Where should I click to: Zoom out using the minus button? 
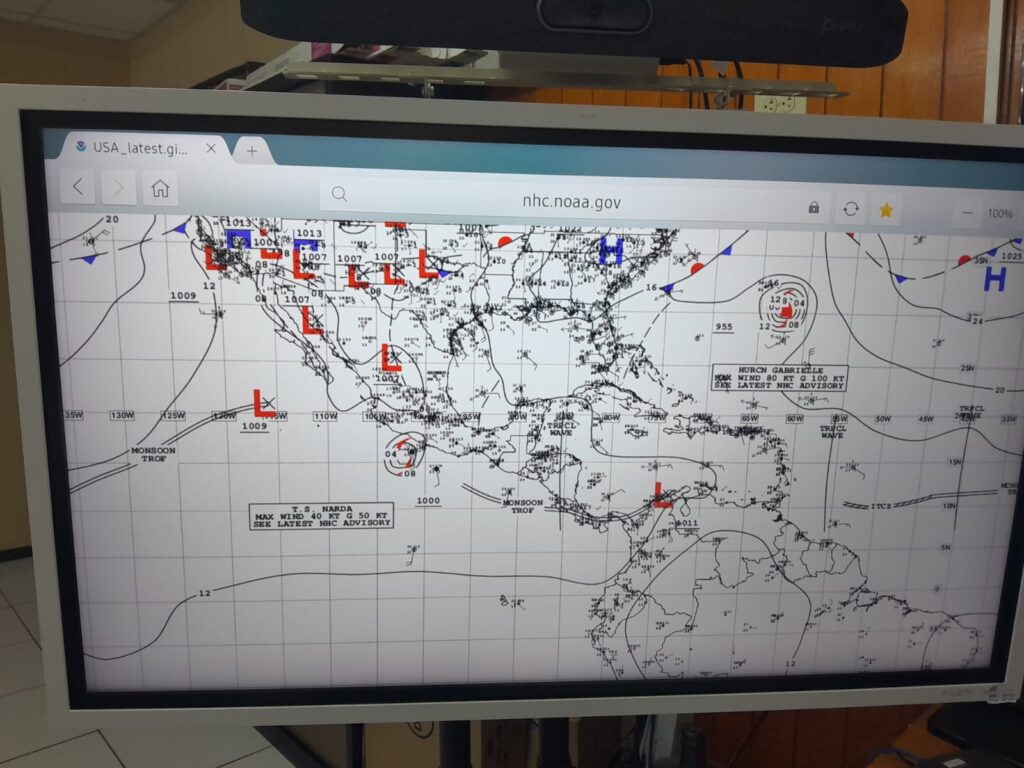(966, 213)
